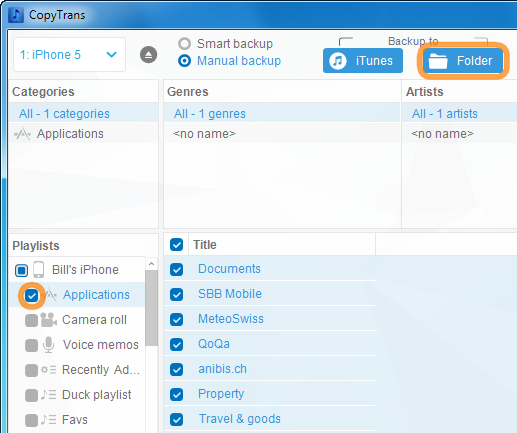The image size is (517, 433).
Task: Uncheck the Travel & goods checkbox
Action: click(x=176, y=419)
